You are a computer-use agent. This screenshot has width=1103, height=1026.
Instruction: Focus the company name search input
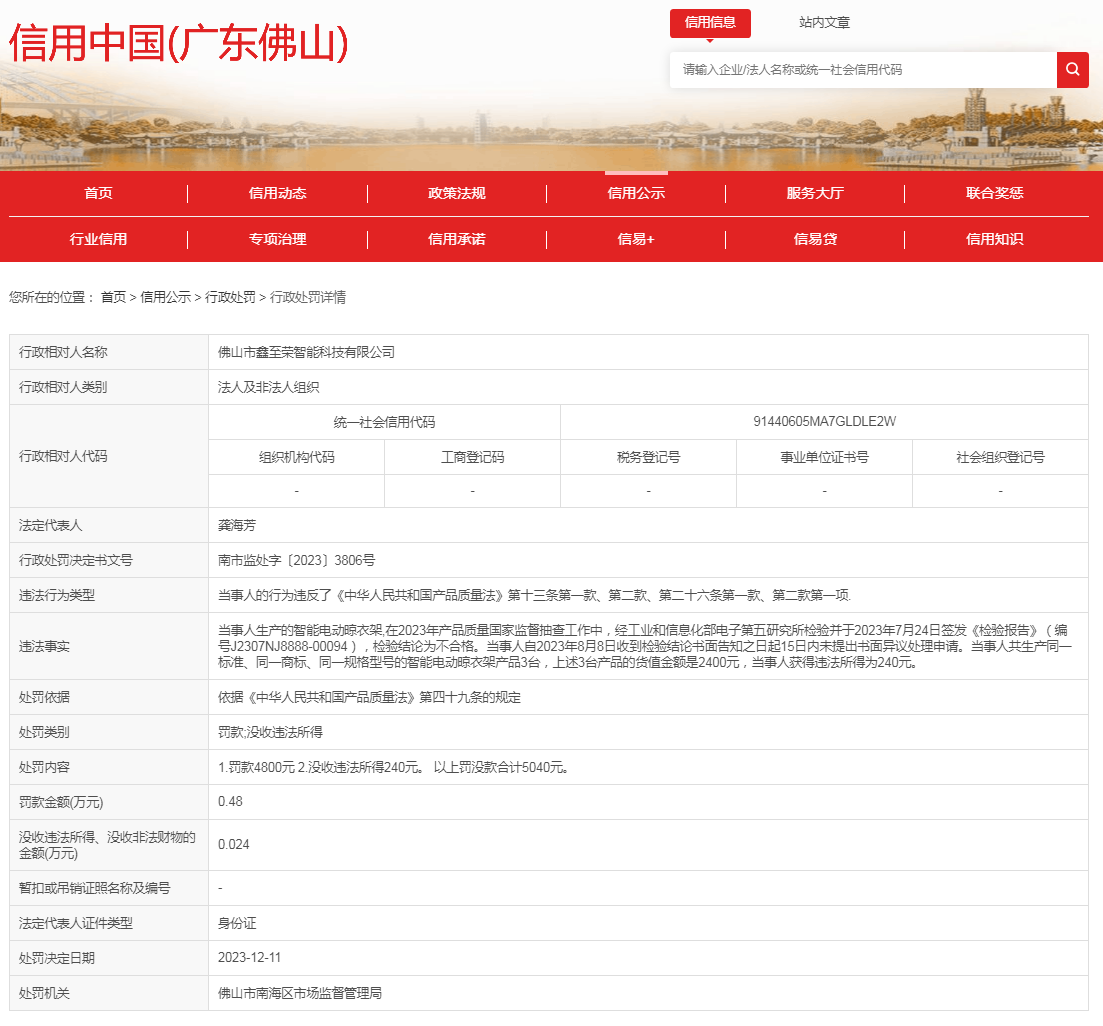coord(863,70)
